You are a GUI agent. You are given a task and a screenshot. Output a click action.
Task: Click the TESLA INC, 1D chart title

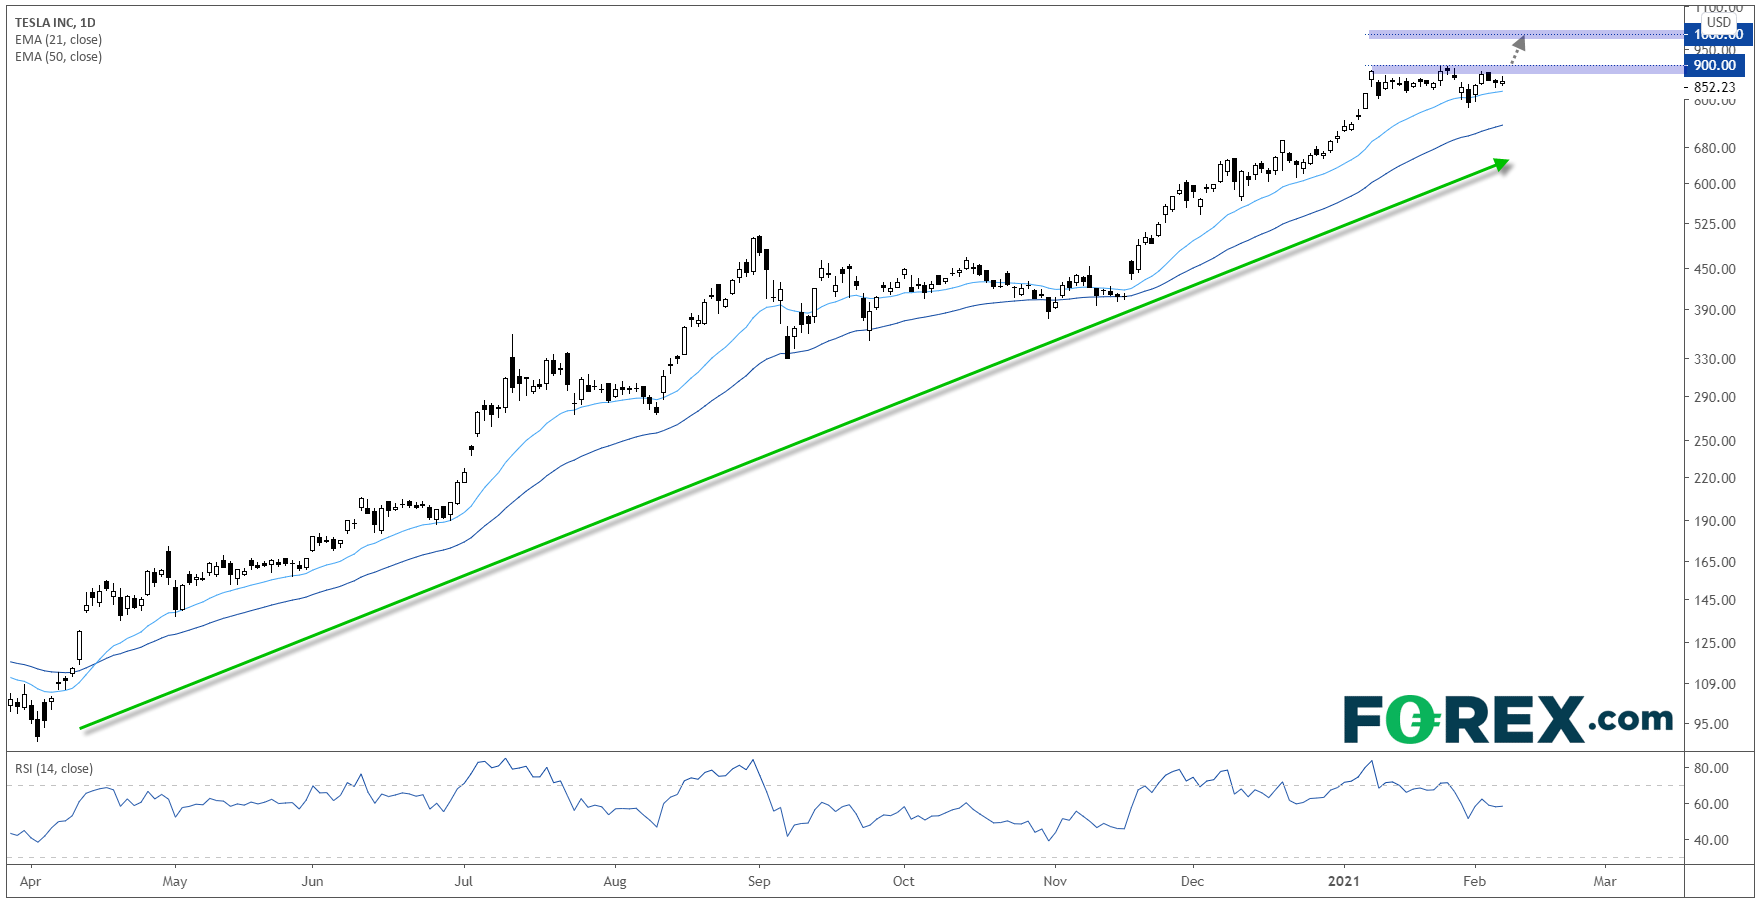pyautogui.click(x=55, y=22)
